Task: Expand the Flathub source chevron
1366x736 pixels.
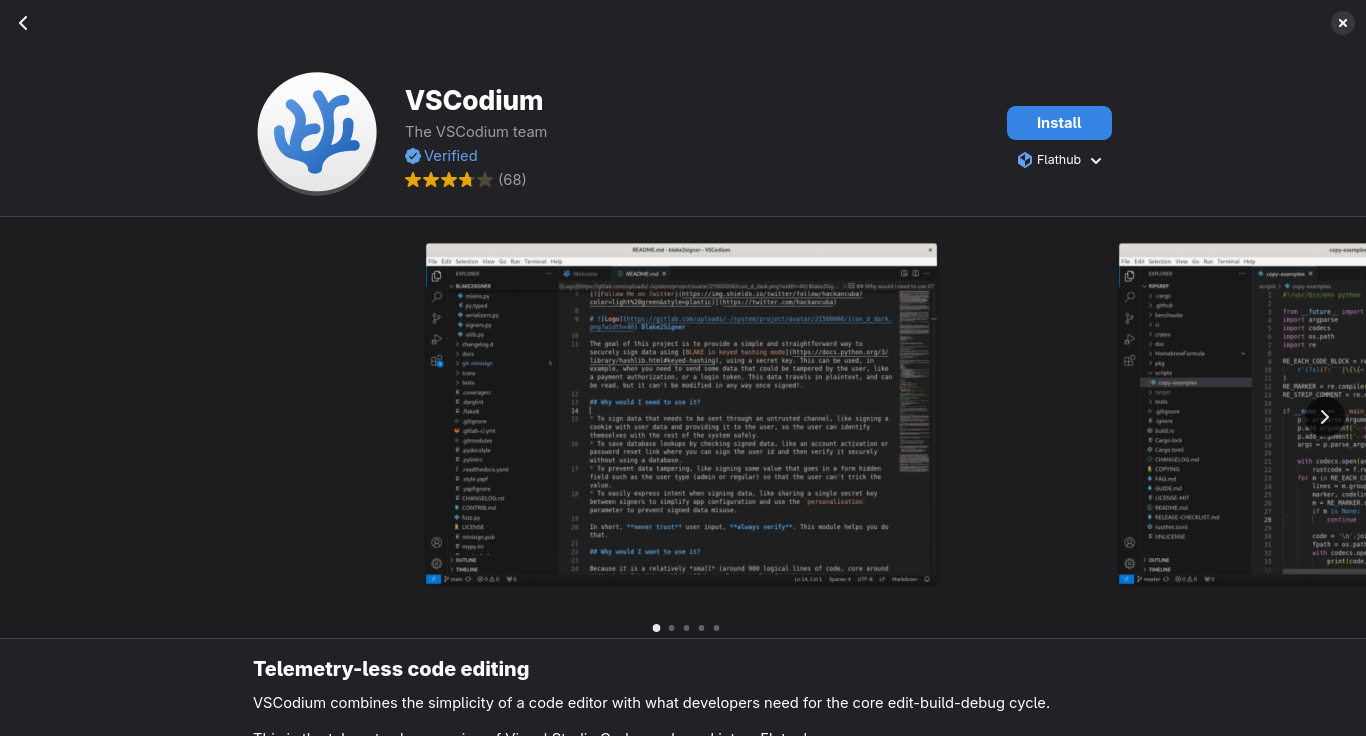Action: [1096, 161]
